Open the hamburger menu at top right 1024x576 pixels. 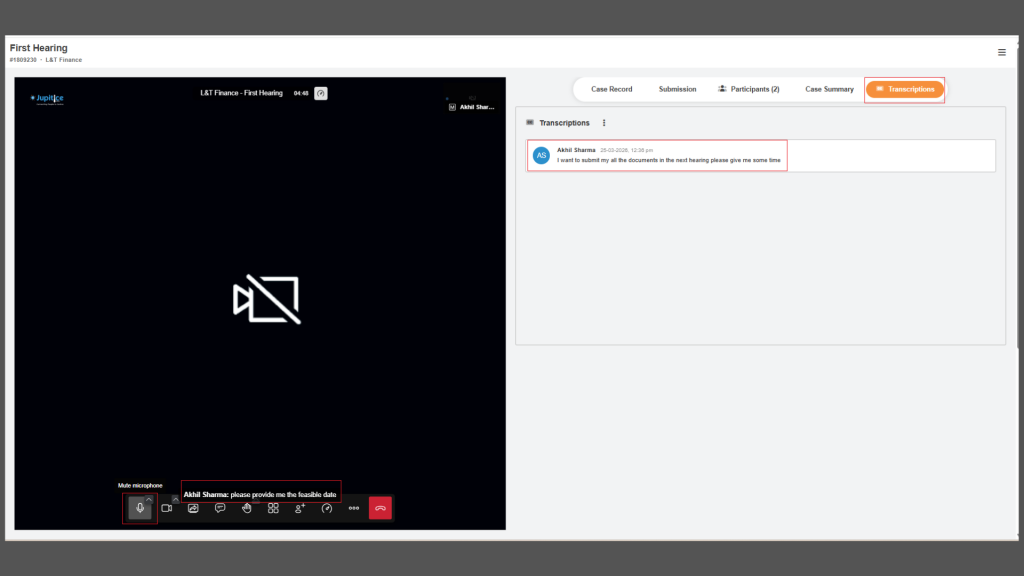(x=1002, y=52)
